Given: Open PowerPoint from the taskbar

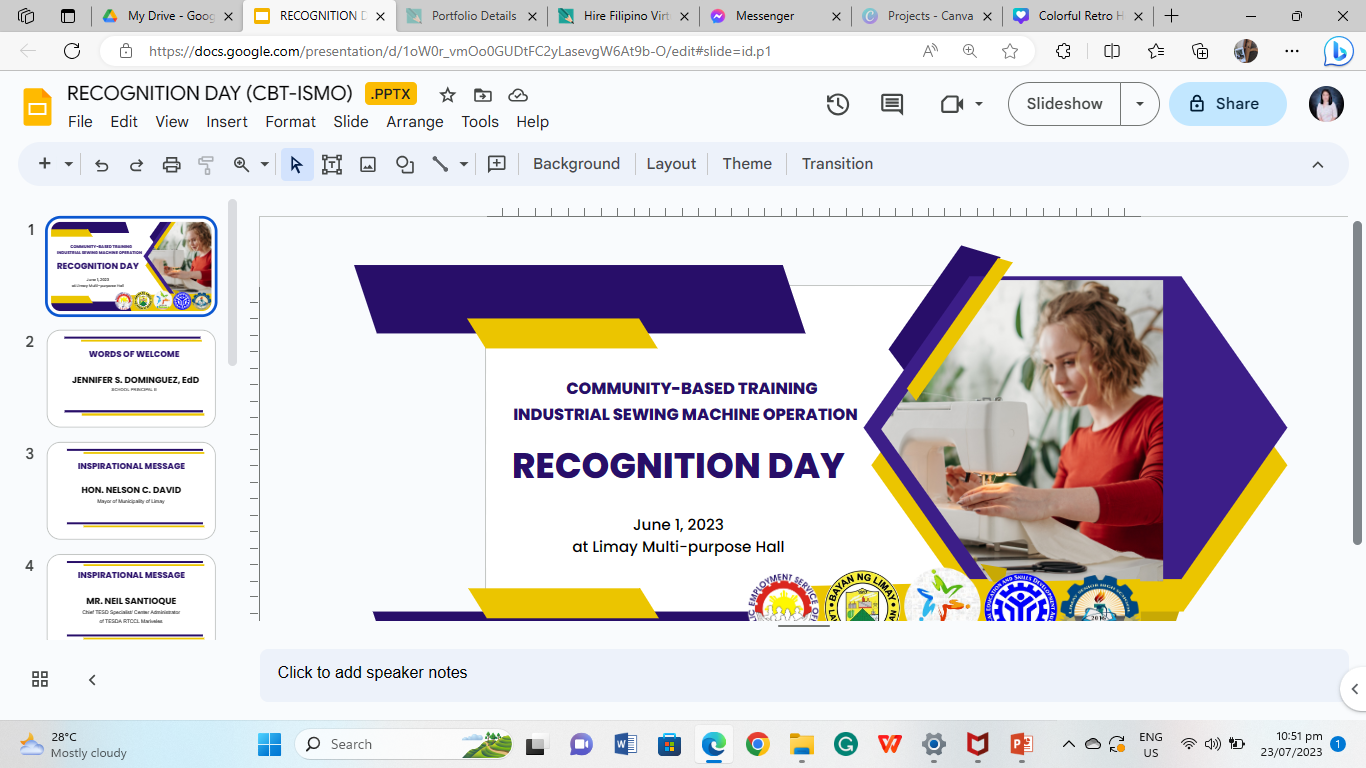Looking at the screenshot, I should (x=1021, y=744).
